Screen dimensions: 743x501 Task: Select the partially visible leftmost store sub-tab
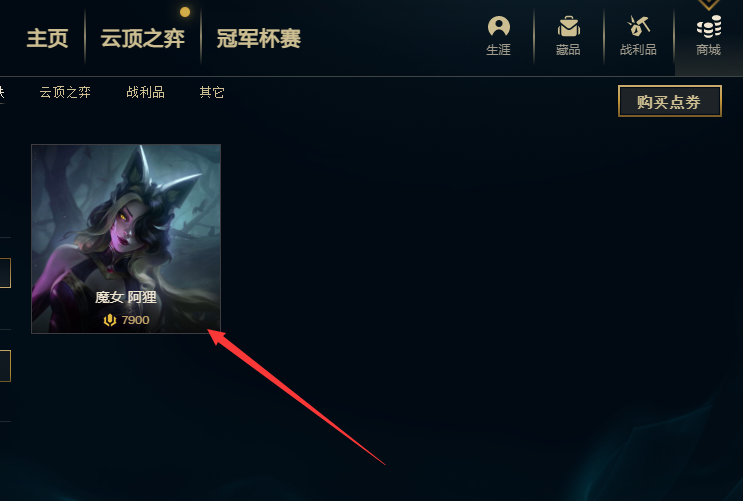[x=2, y=92]
